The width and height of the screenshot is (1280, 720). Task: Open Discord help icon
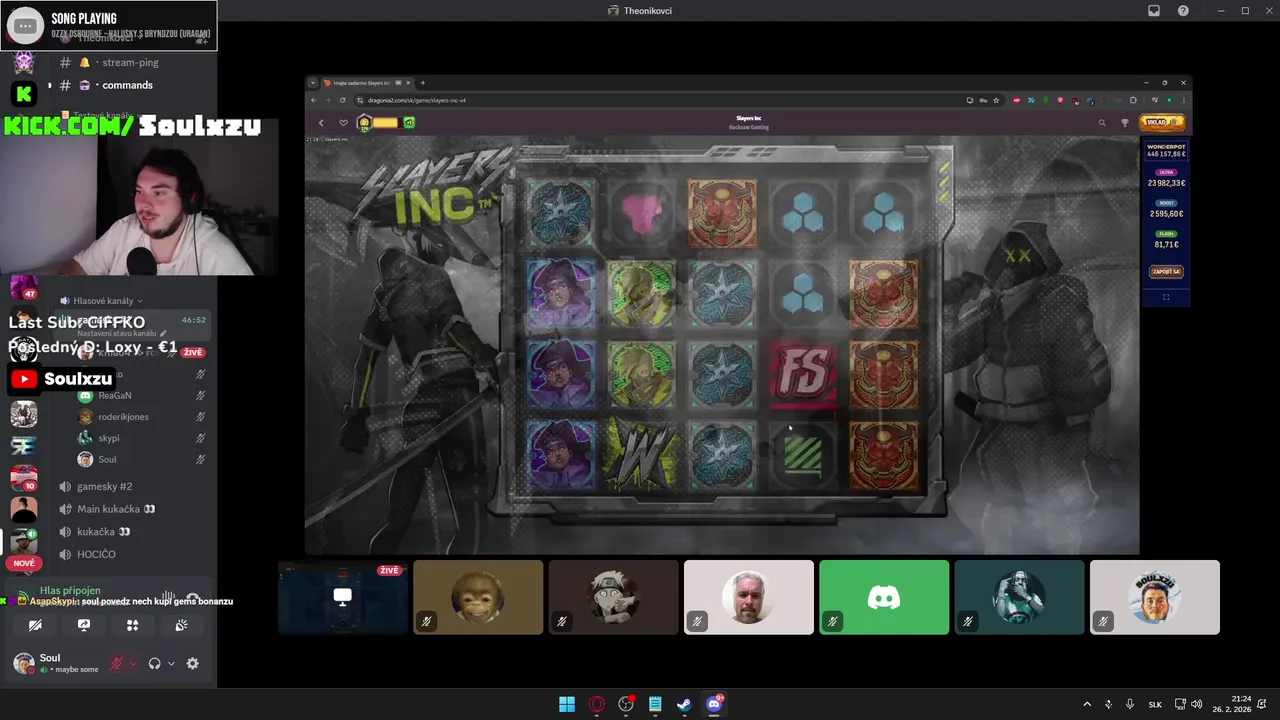(x=1183, y=11)
